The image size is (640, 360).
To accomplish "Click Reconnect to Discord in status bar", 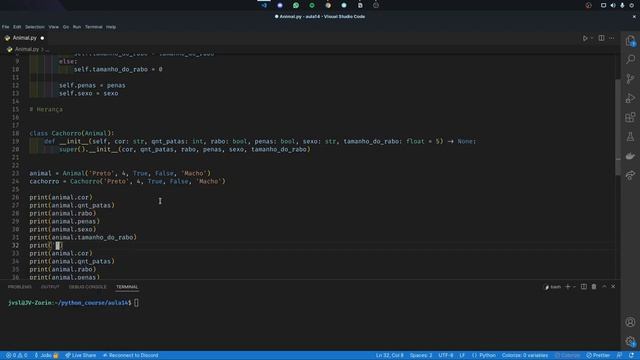I will 130,356.
